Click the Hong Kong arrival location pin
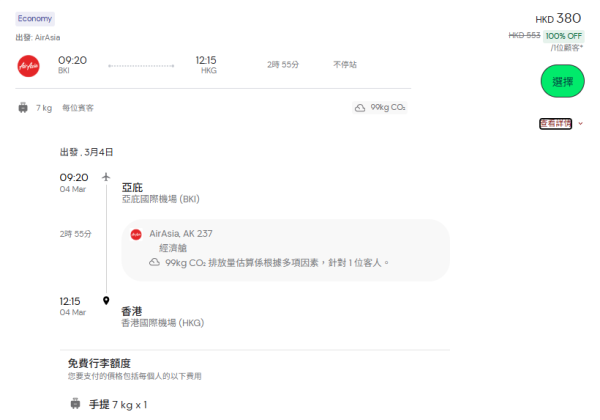The image size is (600, 420). (x=106, y=300)
